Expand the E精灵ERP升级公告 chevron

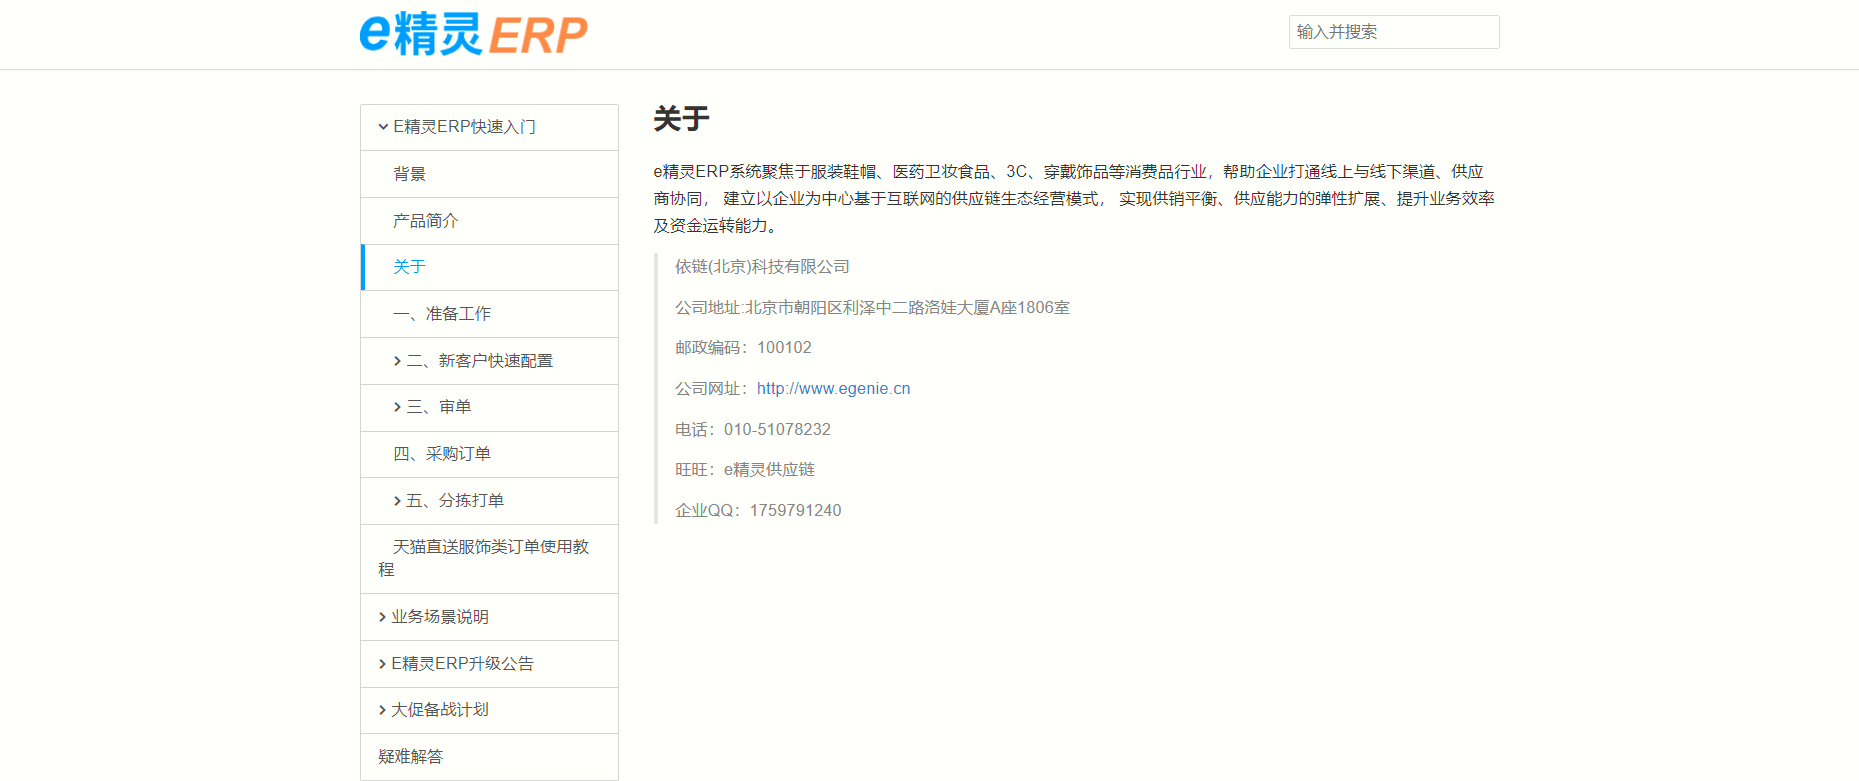pyautogui.click(x=382, y=664)
